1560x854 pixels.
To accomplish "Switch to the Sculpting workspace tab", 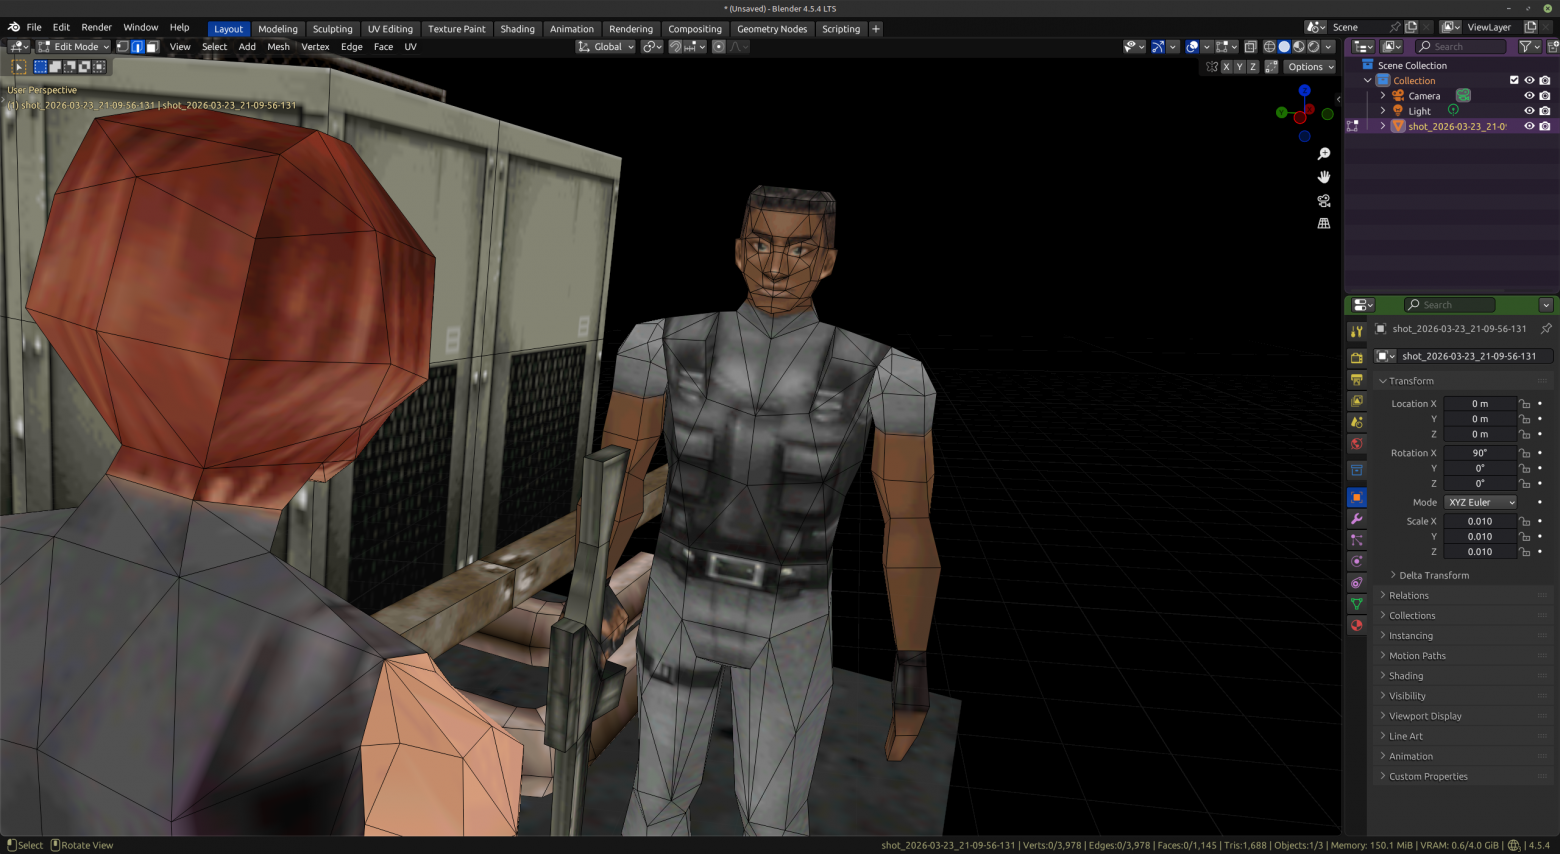I will (x=332, y=29).
